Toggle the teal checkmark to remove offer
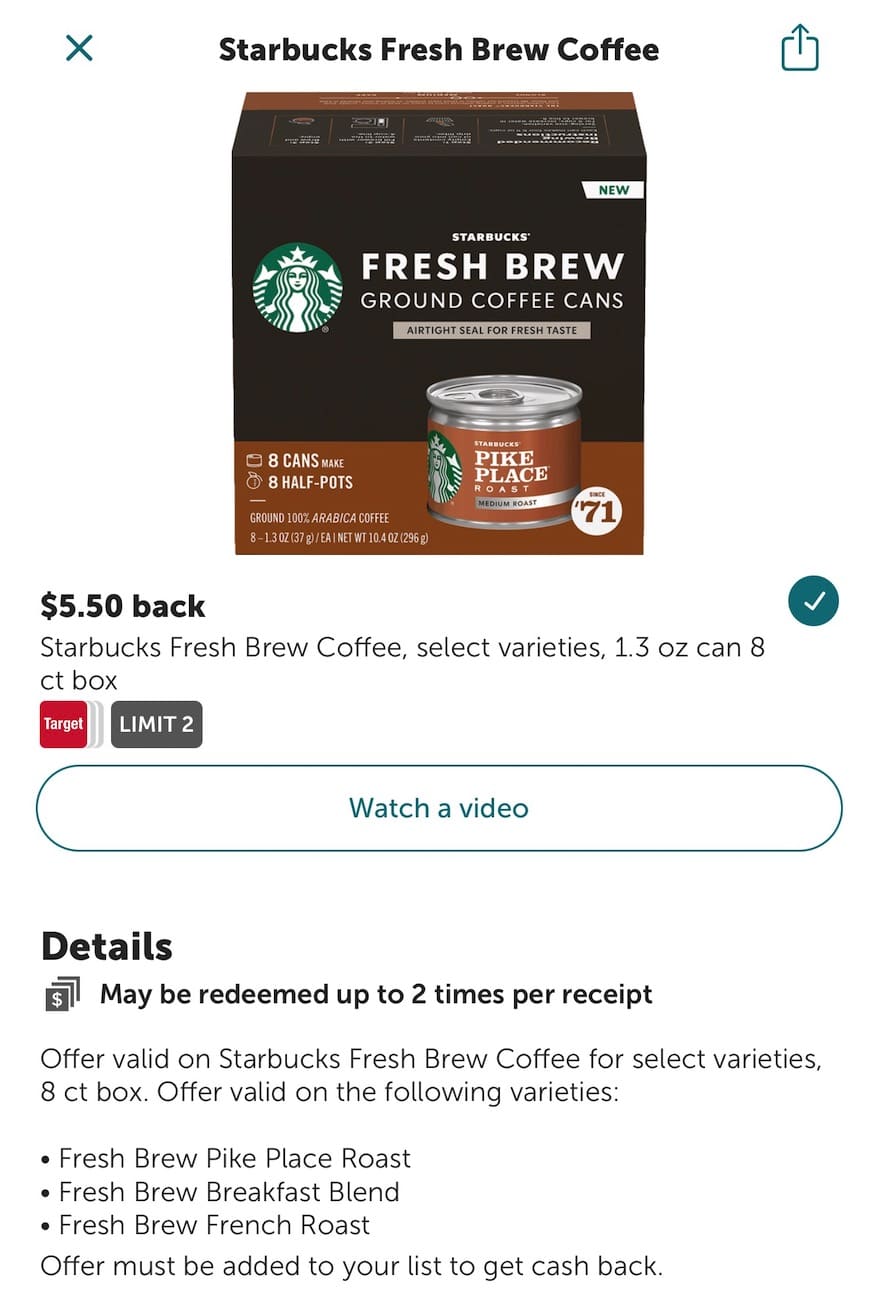 (x=813, y=601)
